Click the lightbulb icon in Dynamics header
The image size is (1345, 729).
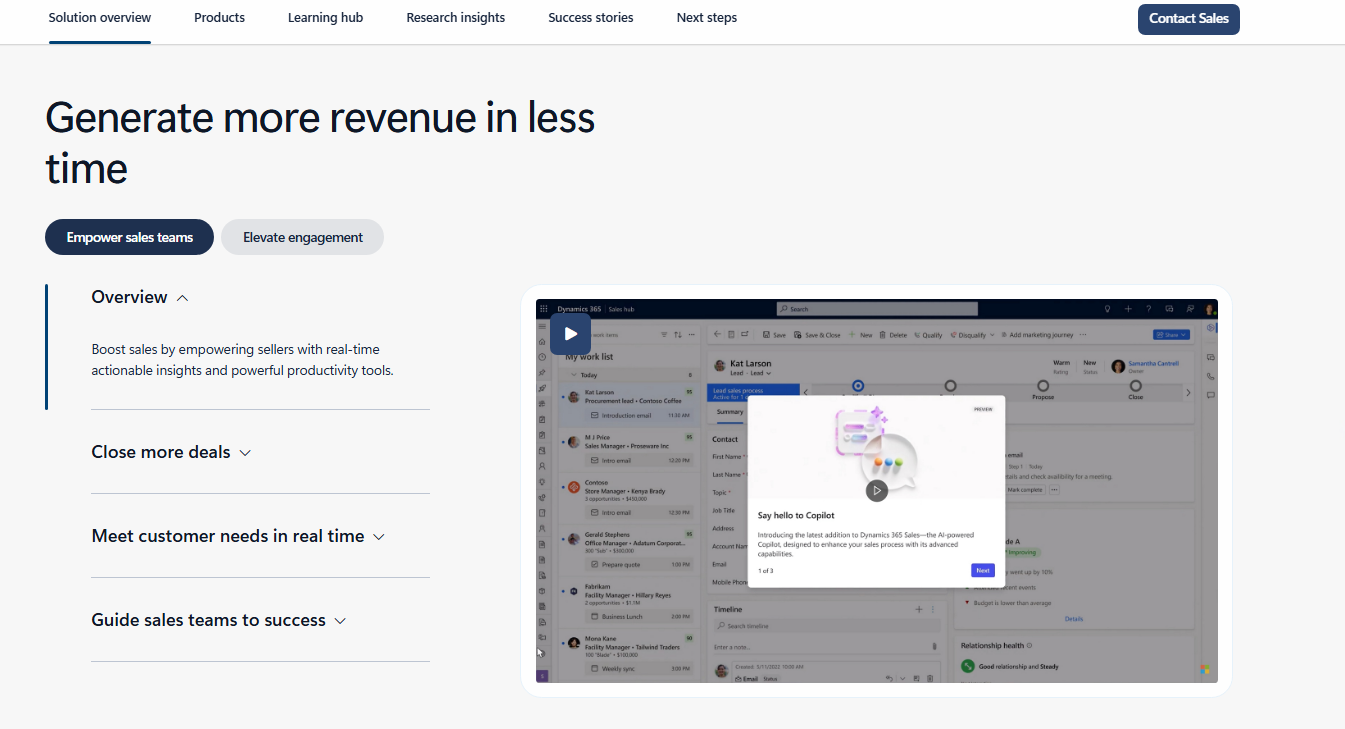pyautogui.click(x=1107, y=309)
